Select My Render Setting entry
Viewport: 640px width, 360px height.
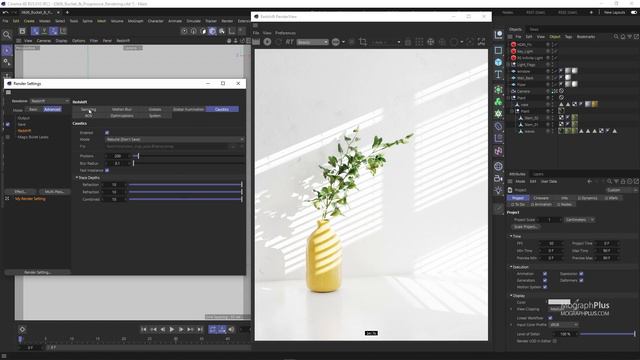[30, 199]
